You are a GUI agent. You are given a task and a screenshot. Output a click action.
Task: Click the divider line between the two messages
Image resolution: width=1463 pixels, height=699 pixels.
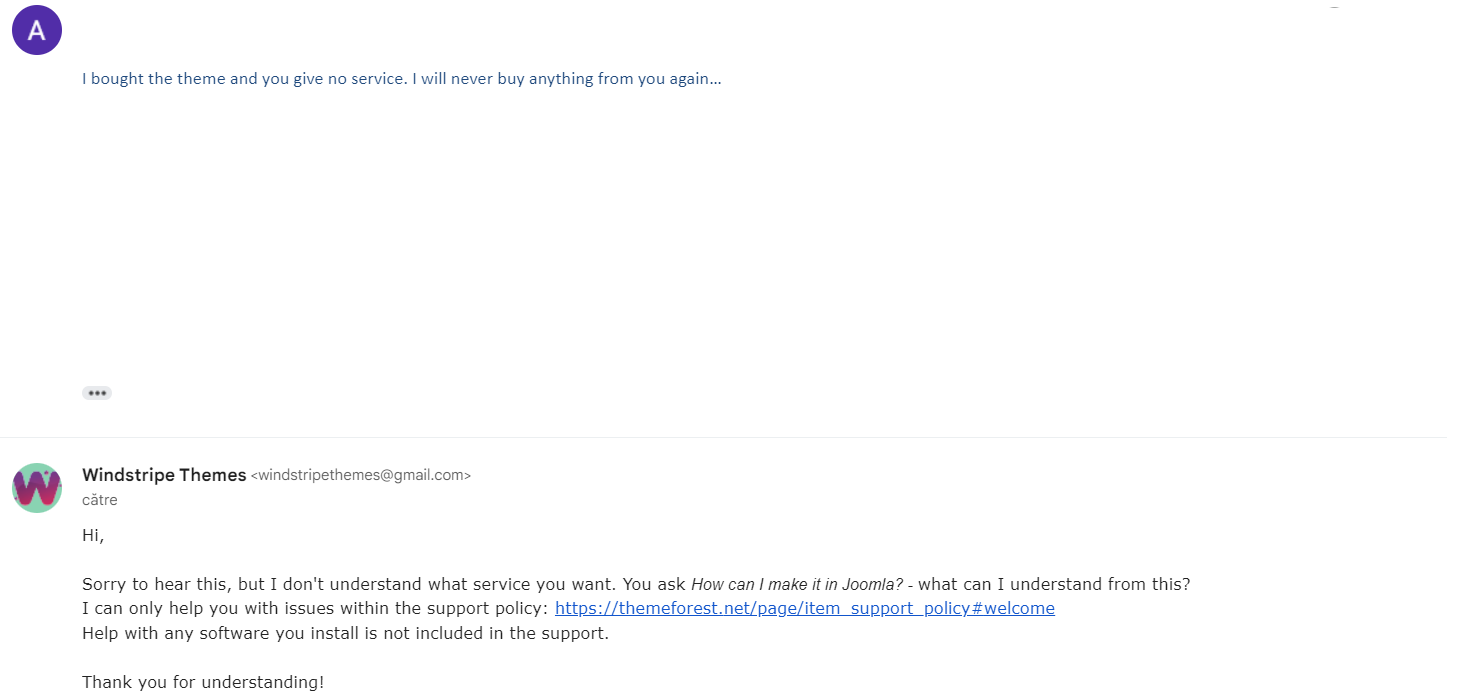pos(724,437)
